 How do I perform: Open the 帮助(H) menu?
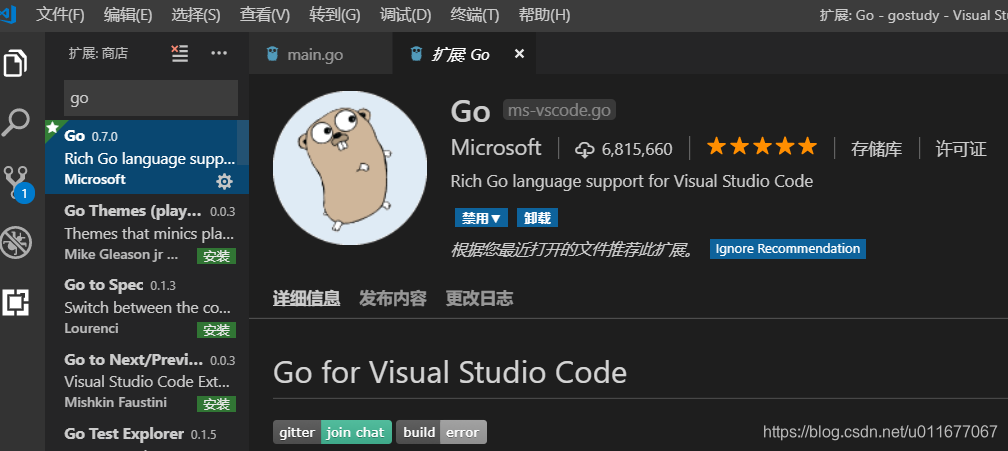[x=544, y=15]
